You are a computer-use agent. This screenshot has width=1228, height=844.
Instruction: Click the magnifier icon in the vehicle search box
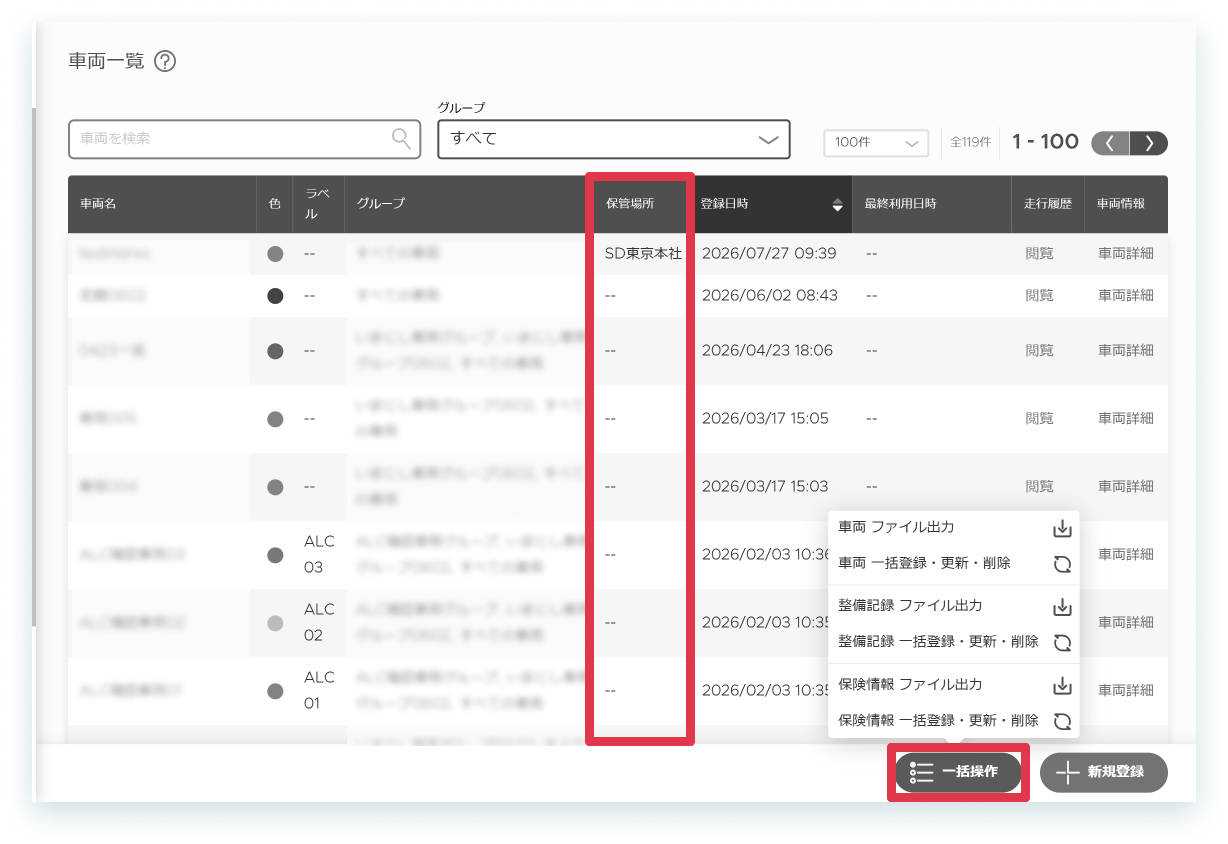tap(401, 139)
